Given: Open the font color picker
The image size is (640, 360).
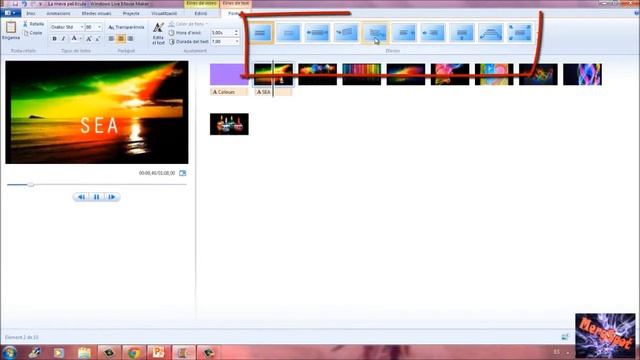Looking at the screenshot, I should pyautogui.click(x=76, y=39).
